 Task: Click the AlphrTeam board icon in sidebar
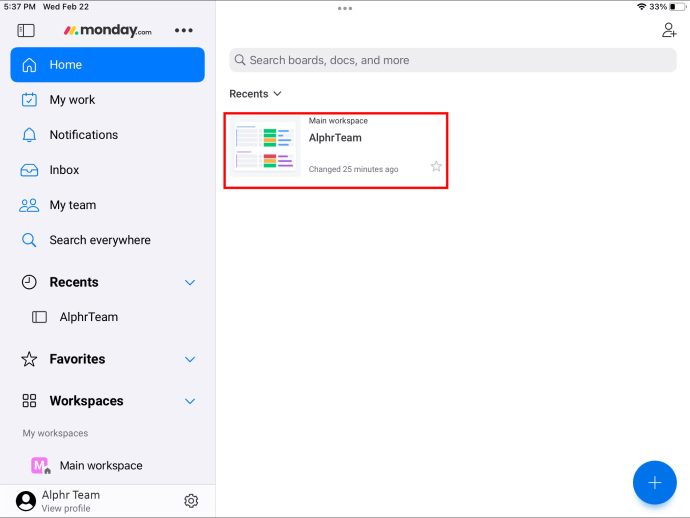pos(39,317)
